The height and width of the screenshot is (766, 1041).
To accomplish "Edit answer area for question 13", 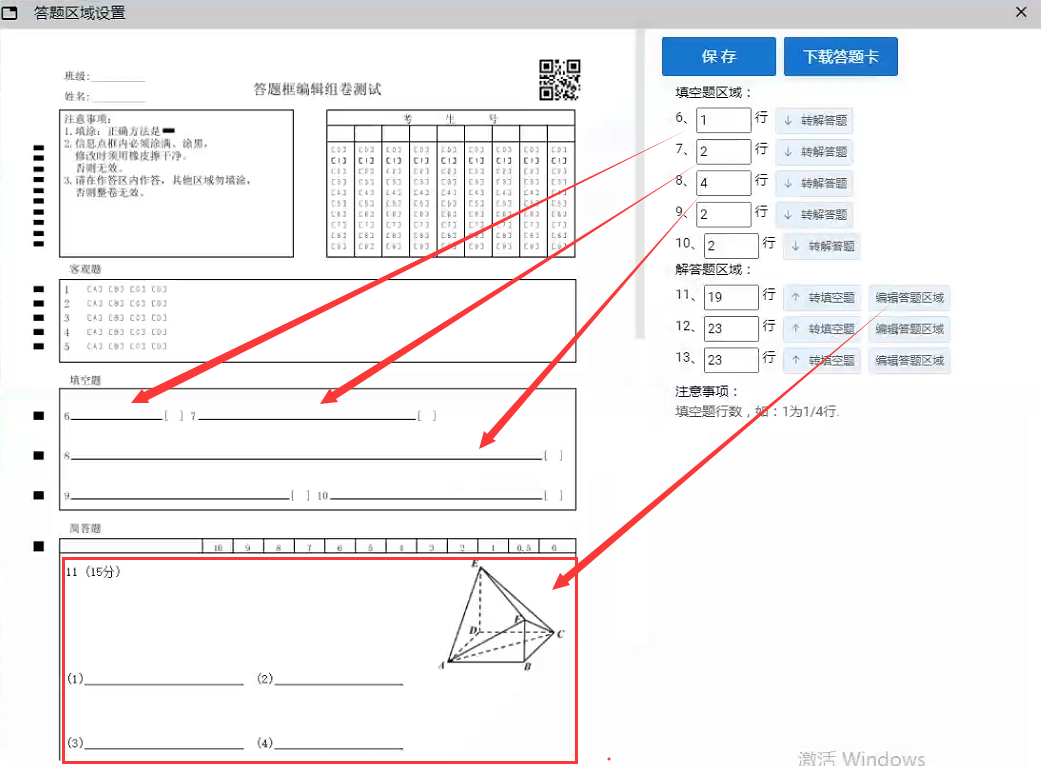I will [x=909, y=360].
